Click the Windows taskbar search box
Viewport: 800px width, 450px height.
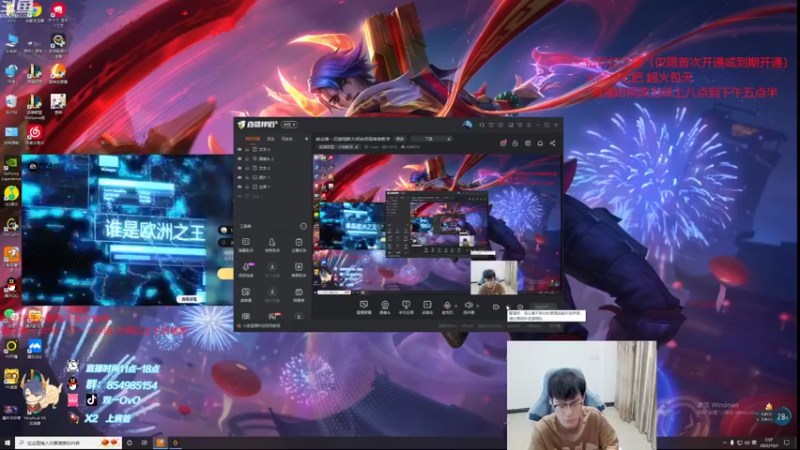click(x=69, y=442)
